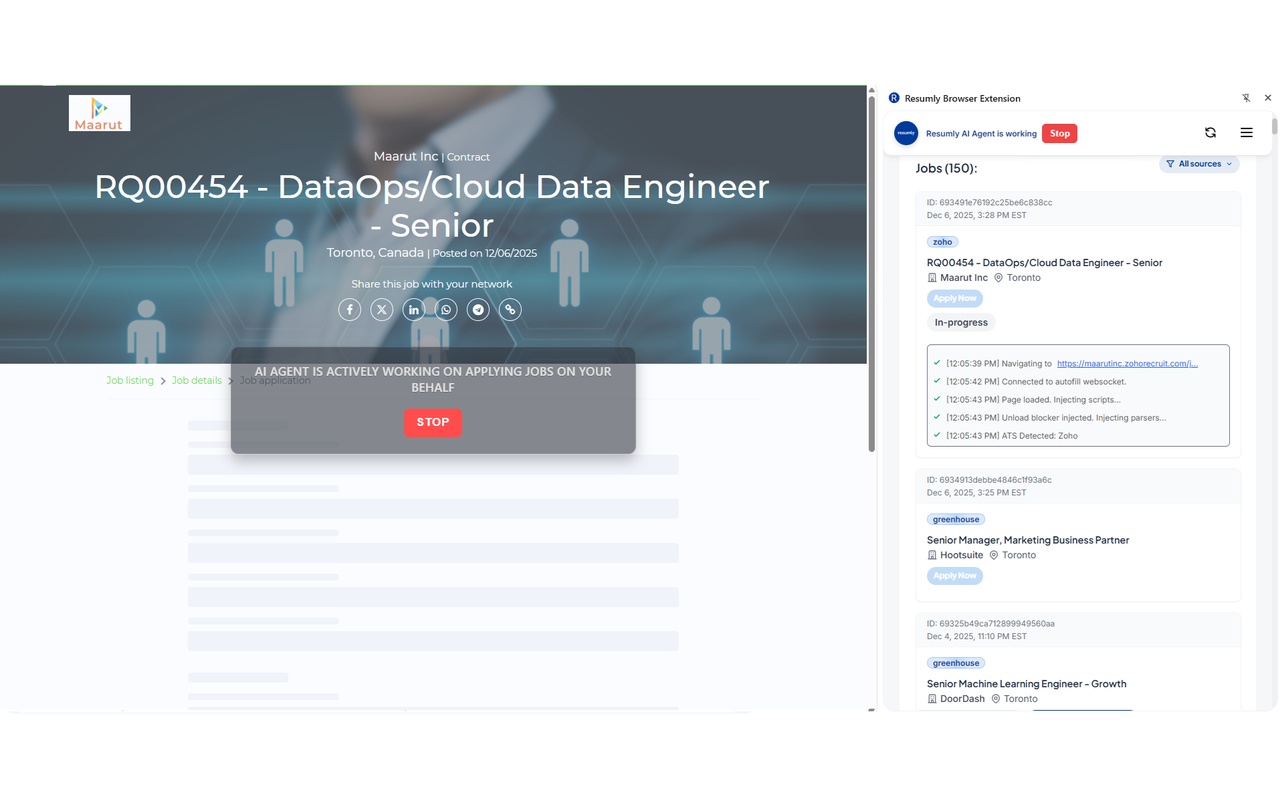Share the job on X (Twitter)
The width and height of the screenshot is (1280, 800).
382,310
